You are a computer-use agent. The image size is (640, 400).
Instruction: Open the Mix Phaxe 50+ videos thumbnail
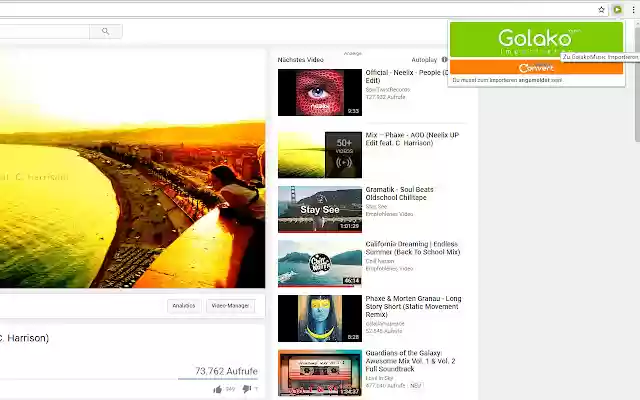click(320, 155)
